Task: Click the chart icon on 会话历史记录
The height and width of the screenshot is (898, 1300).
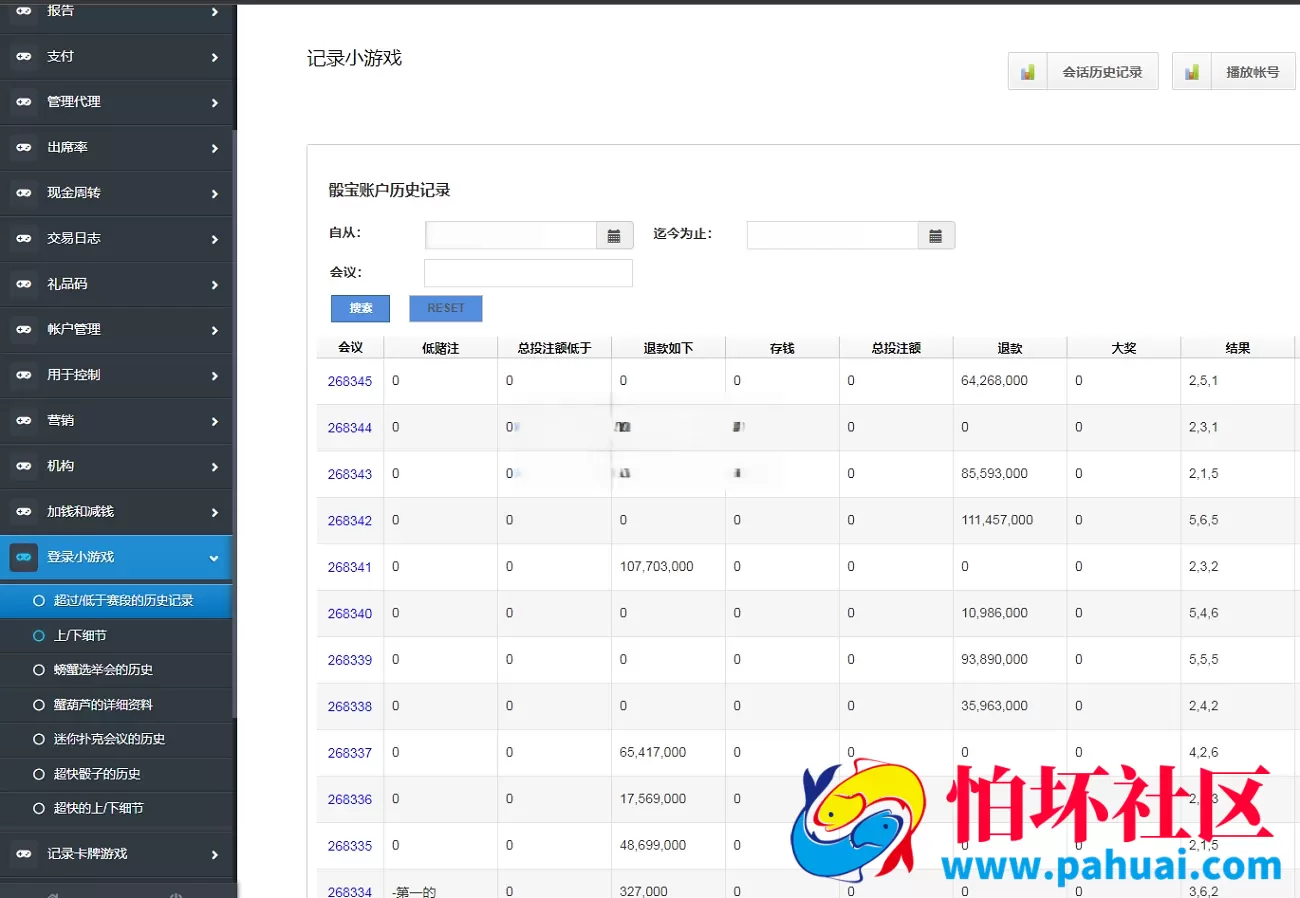Action: coord(1027,72)
